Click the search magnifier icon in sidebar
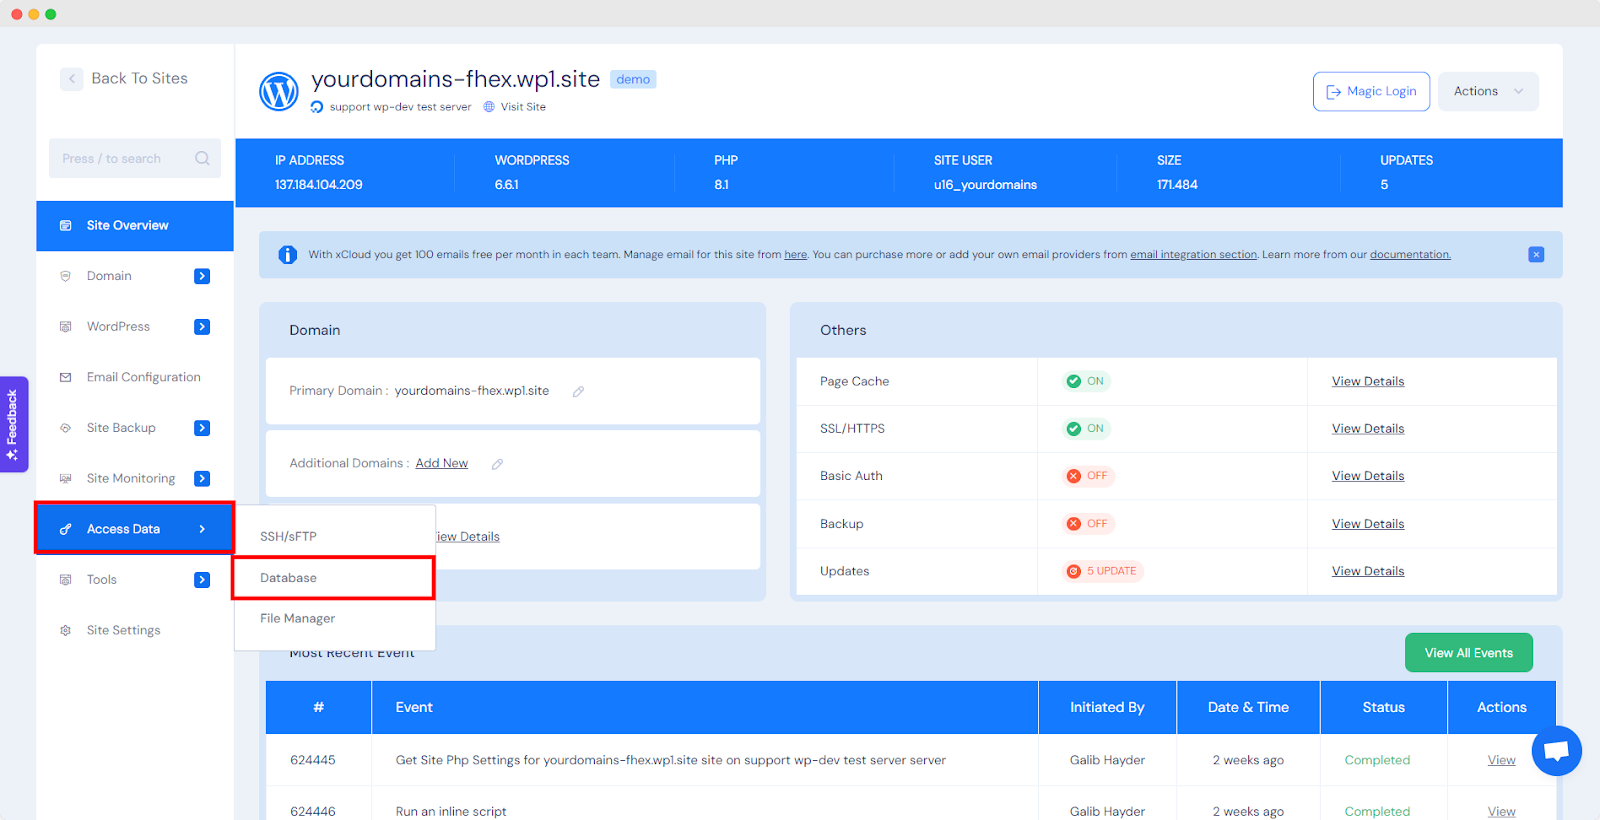Screen dimensions: 1600x820 pos(202,158)
